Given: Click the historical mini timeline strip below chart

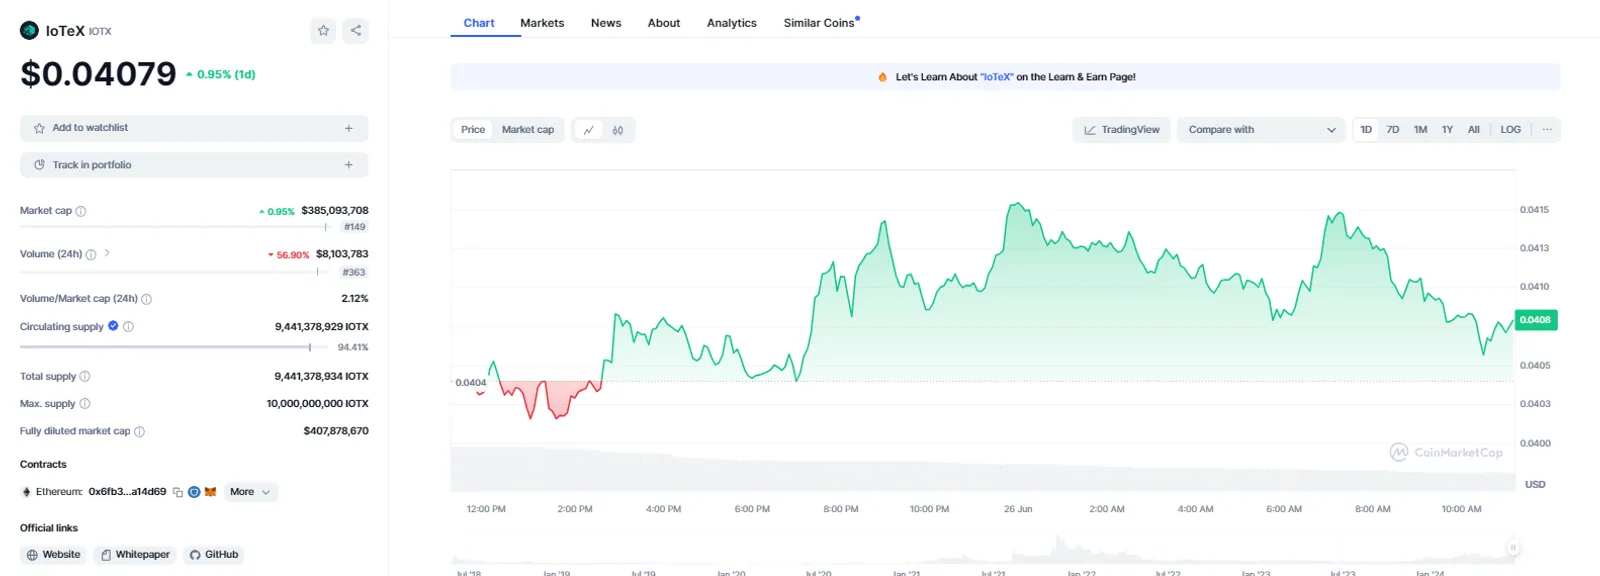Looking at the screenshot, I should (982, 548).
